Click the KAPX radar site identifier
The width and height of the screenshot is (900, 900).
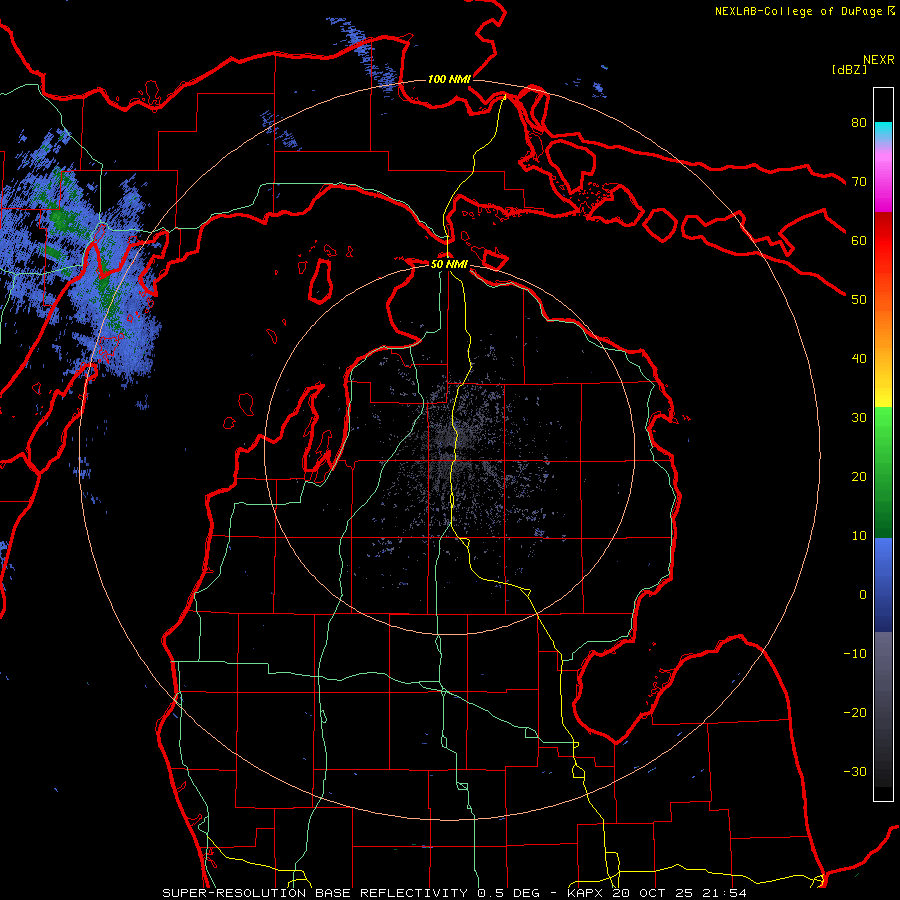click(587, 893)
